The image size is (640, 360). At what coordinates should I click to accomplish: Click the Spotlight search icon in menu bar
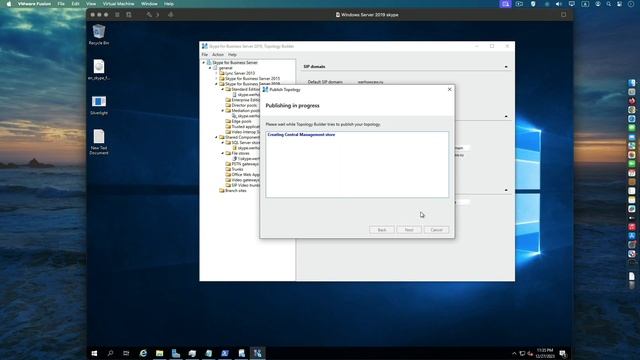(609, 4)
